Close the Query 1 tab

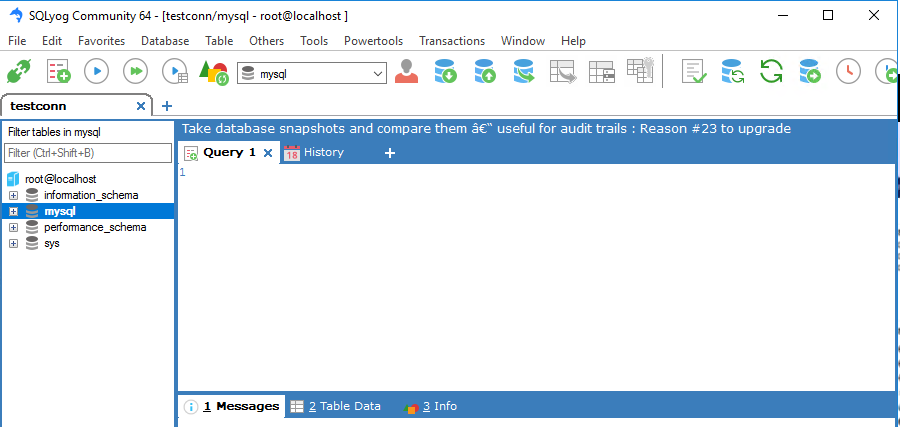click(267, 153)
